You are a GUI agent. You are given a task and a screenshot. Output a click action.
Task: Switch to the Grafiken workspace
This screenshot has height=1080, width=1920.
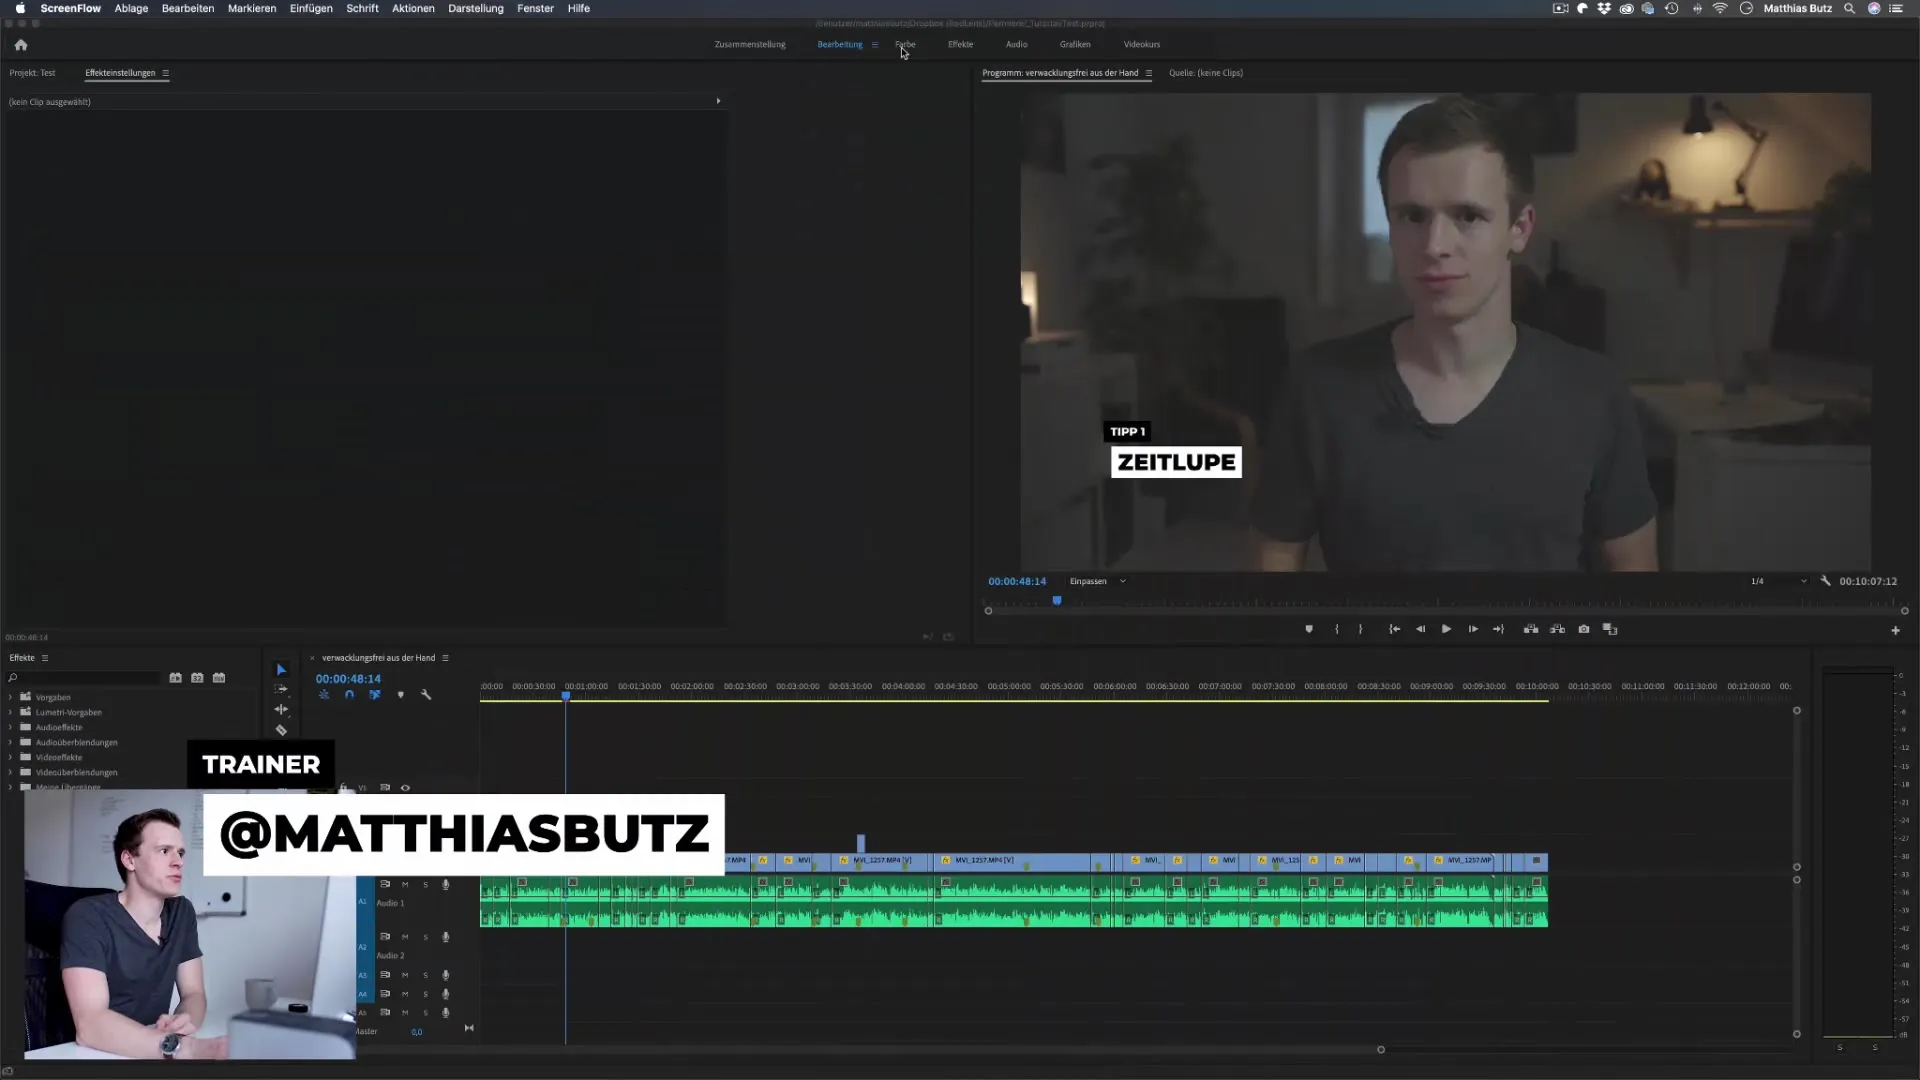1075,44
